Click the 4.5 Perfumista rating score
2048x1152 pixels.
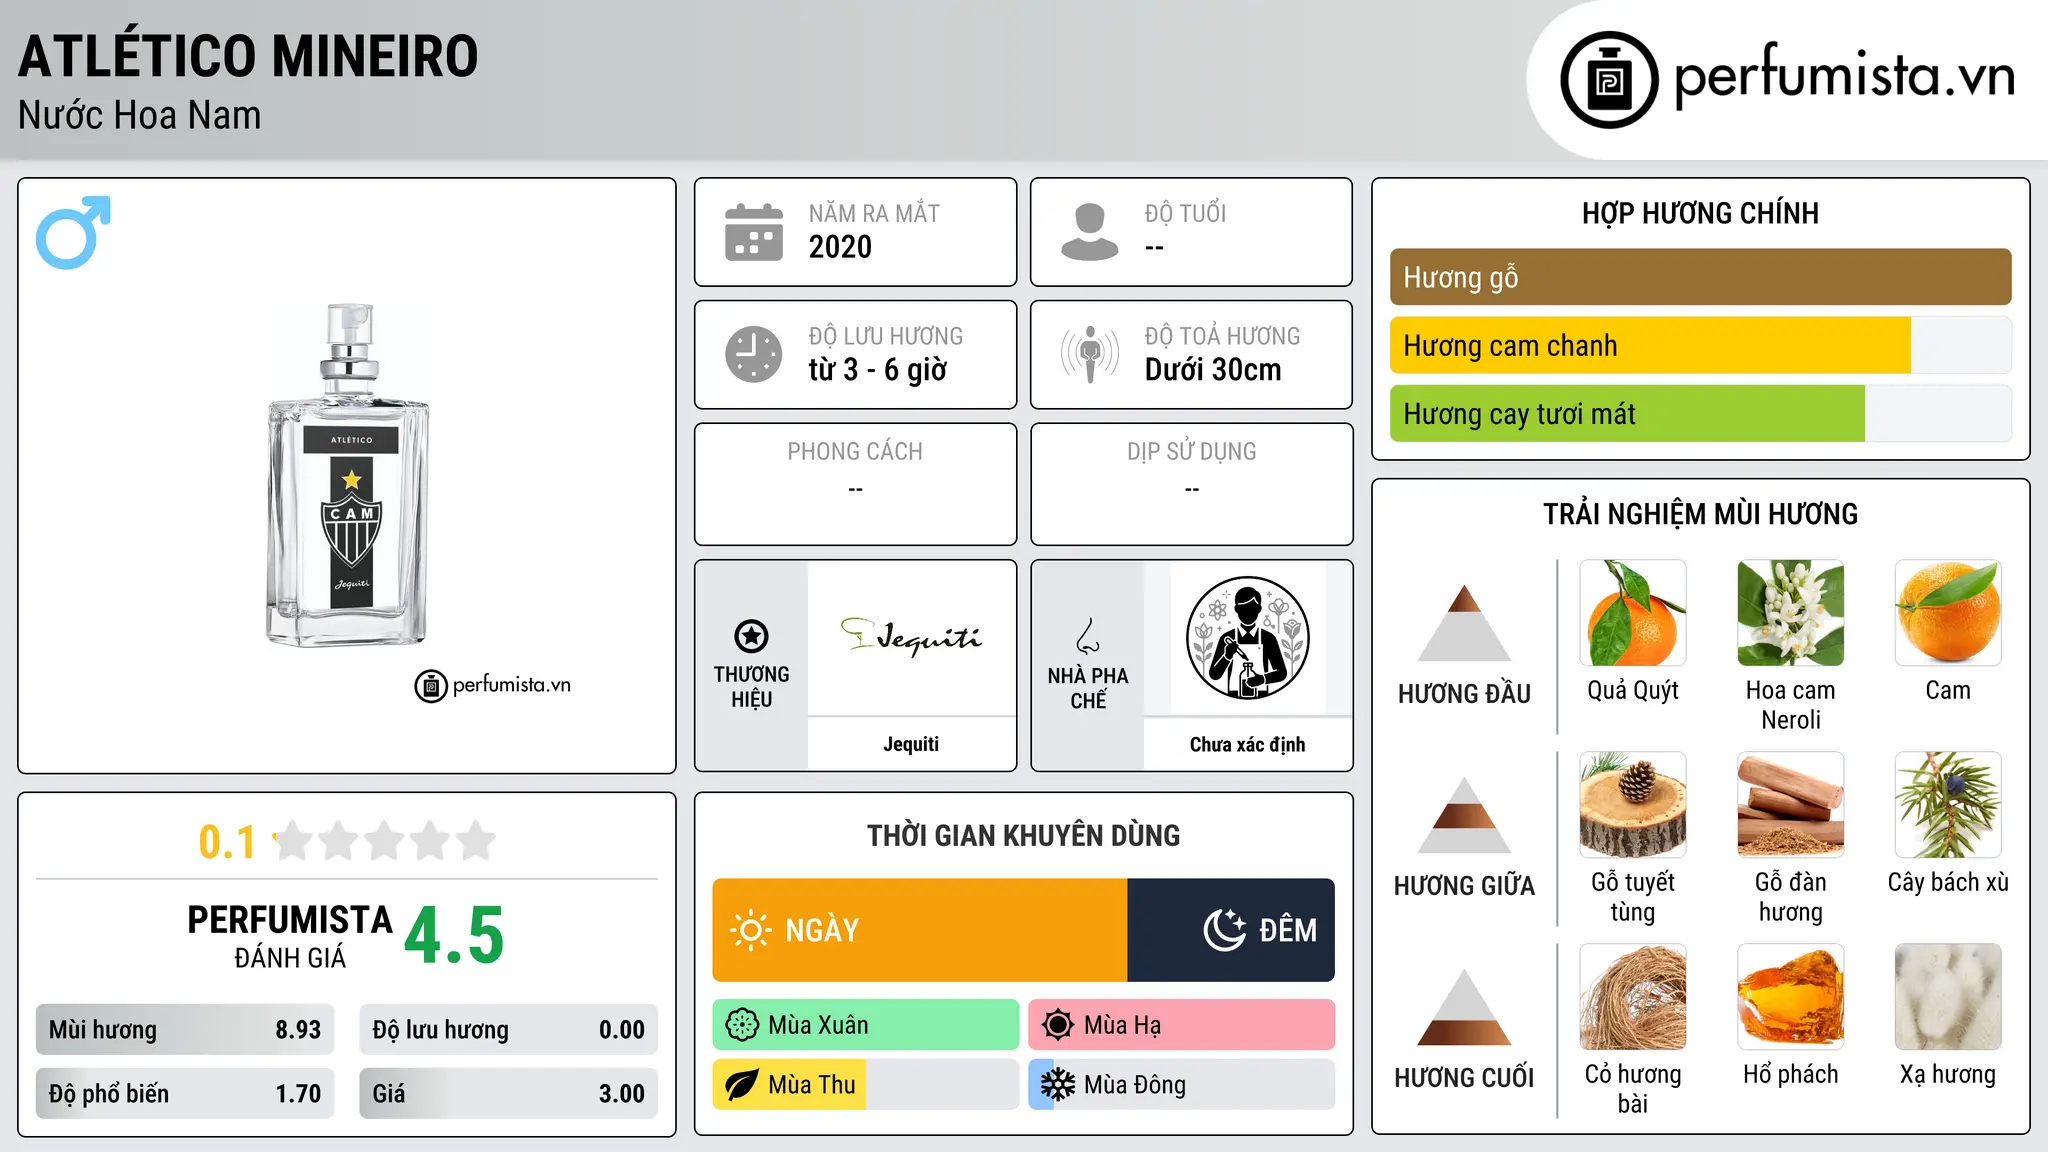[454, 935]
